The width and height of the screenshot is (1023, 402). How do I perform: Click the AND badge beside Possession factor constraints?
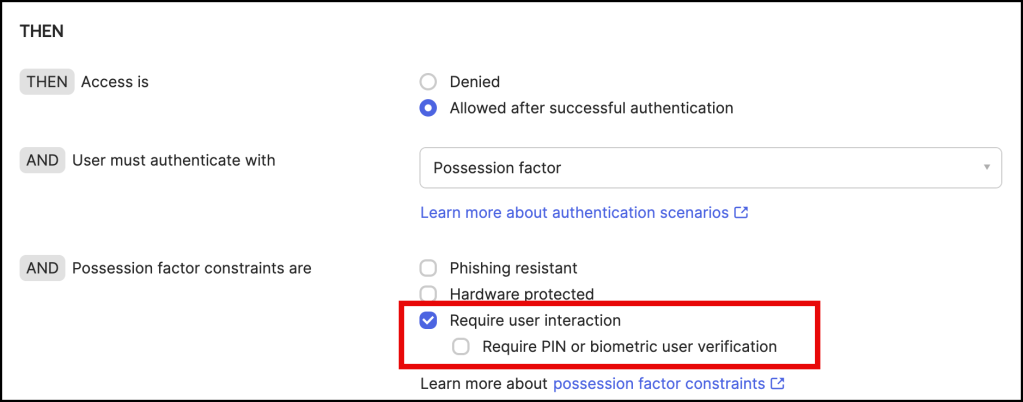[x=43, y=268]
